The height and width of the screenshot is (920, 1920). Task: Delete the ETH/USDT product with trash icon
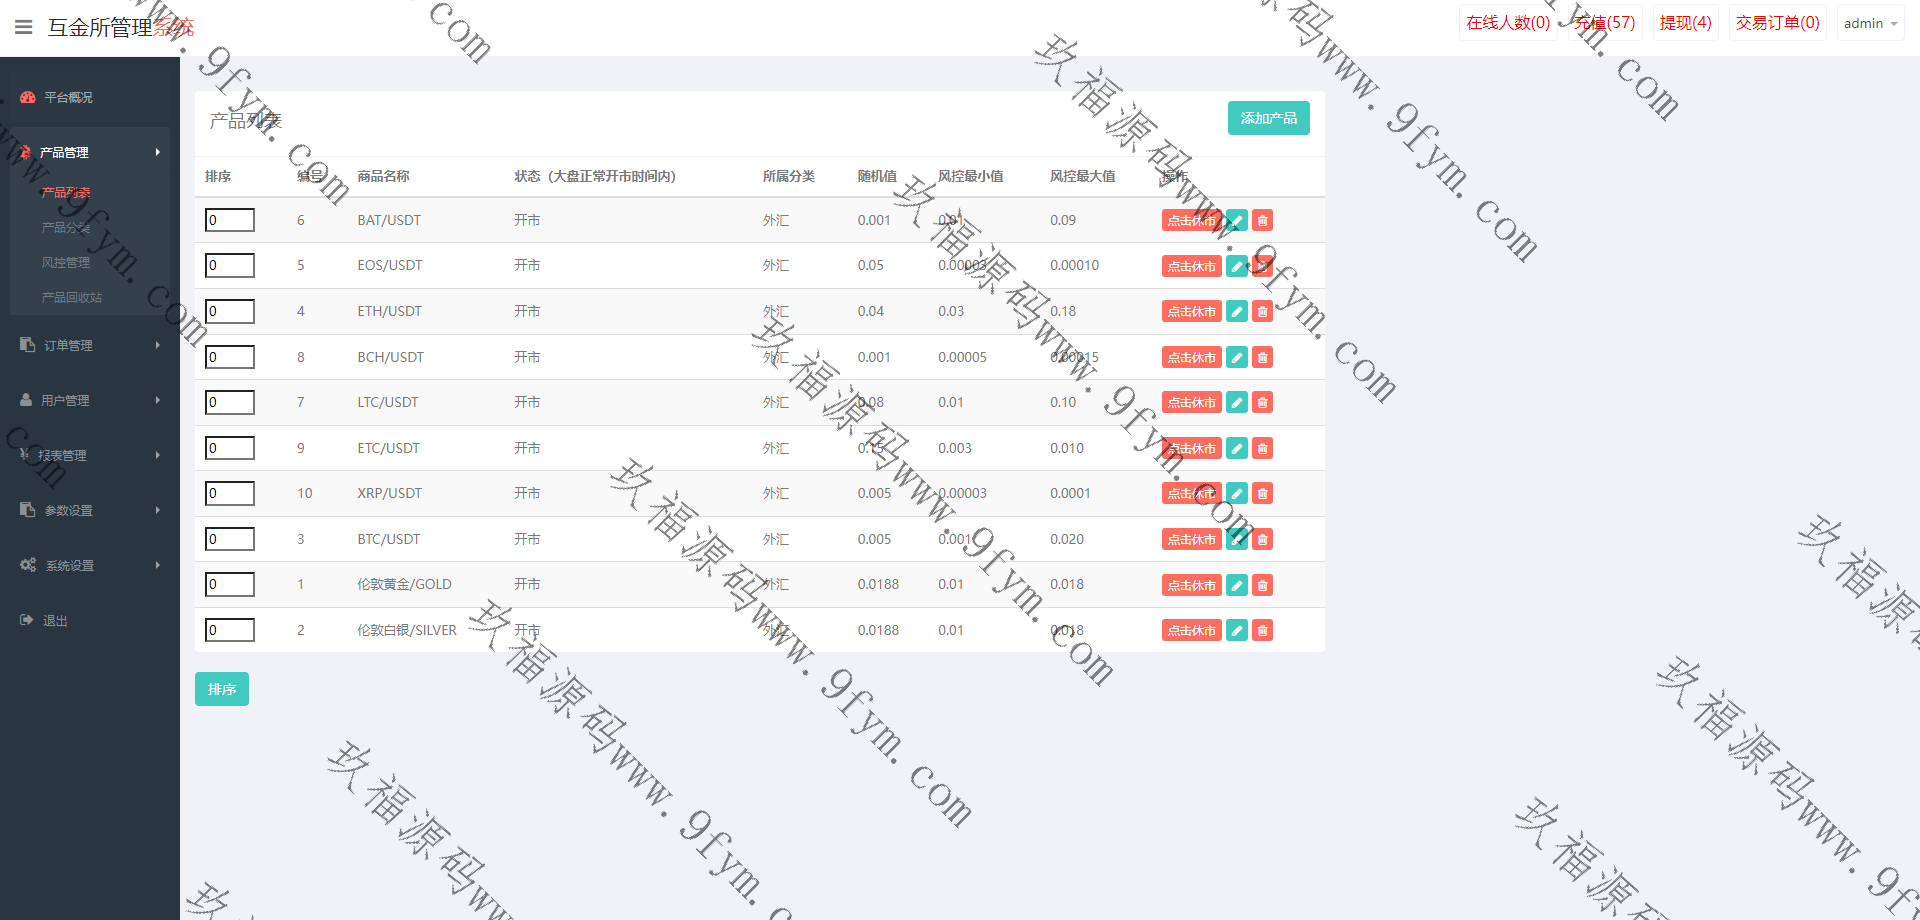[1263, 312]
